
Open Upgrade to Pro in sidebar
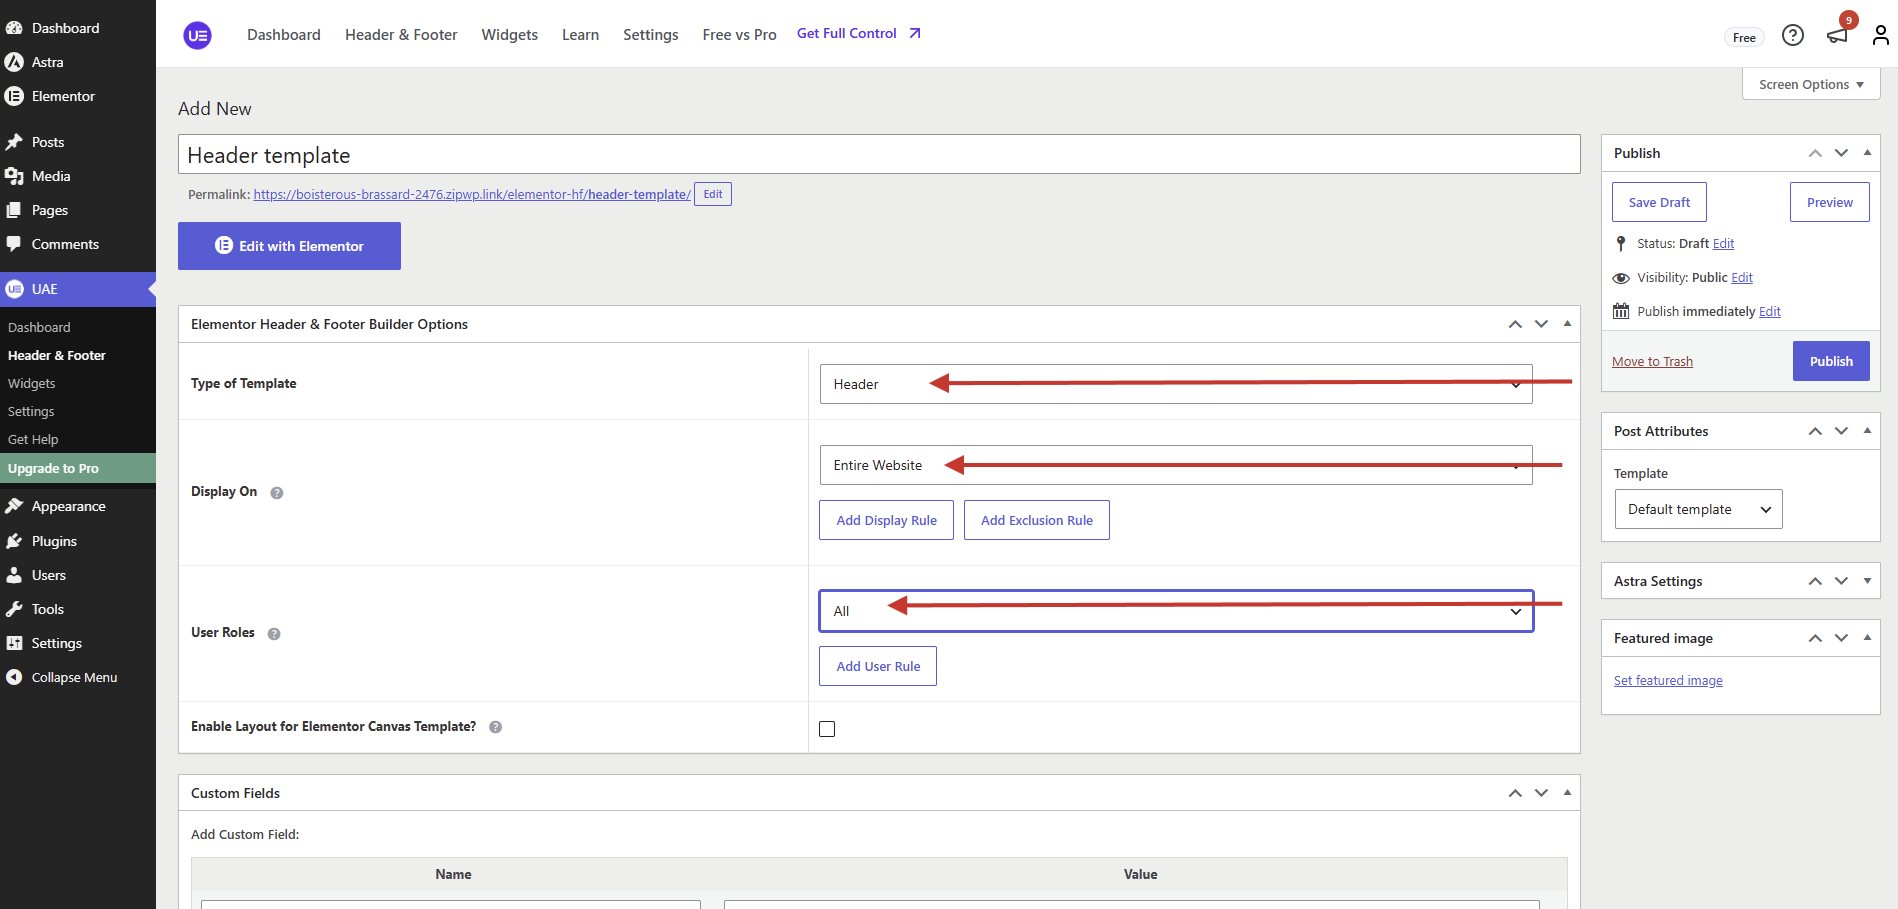pyautogui.click(x=78, y=468)
